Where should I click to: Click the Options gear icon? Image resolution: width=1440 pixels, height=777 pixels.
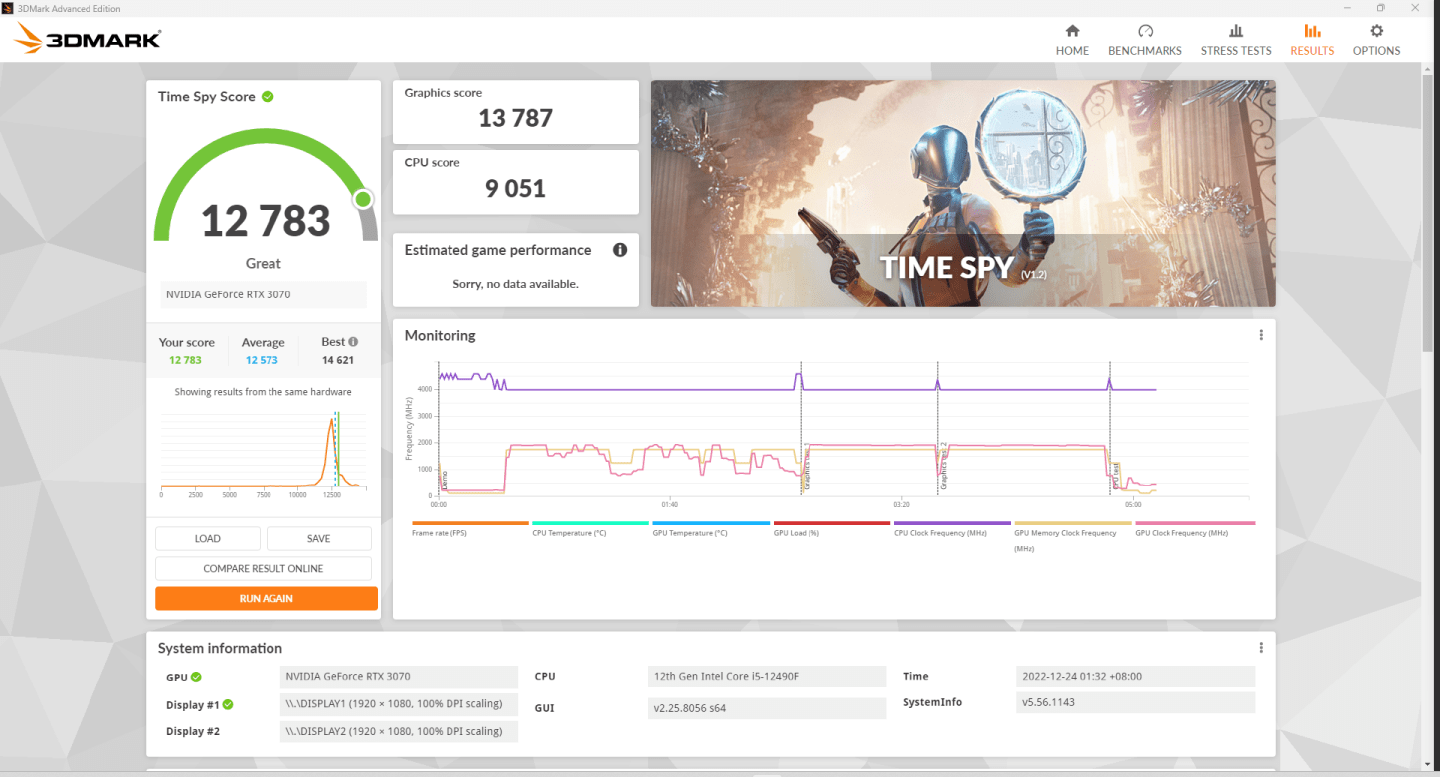pyautogui.click(x=1376, y=32)
